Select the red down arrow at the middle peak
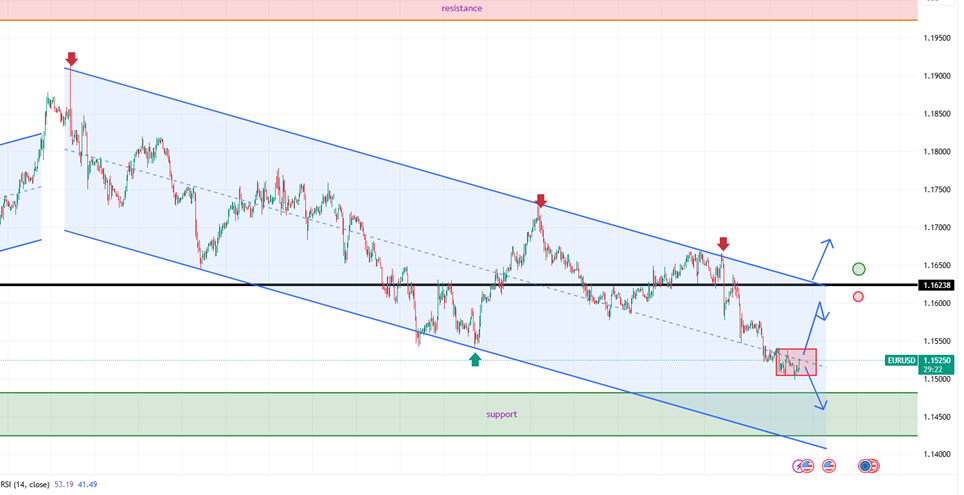 (x=540, y=201)
